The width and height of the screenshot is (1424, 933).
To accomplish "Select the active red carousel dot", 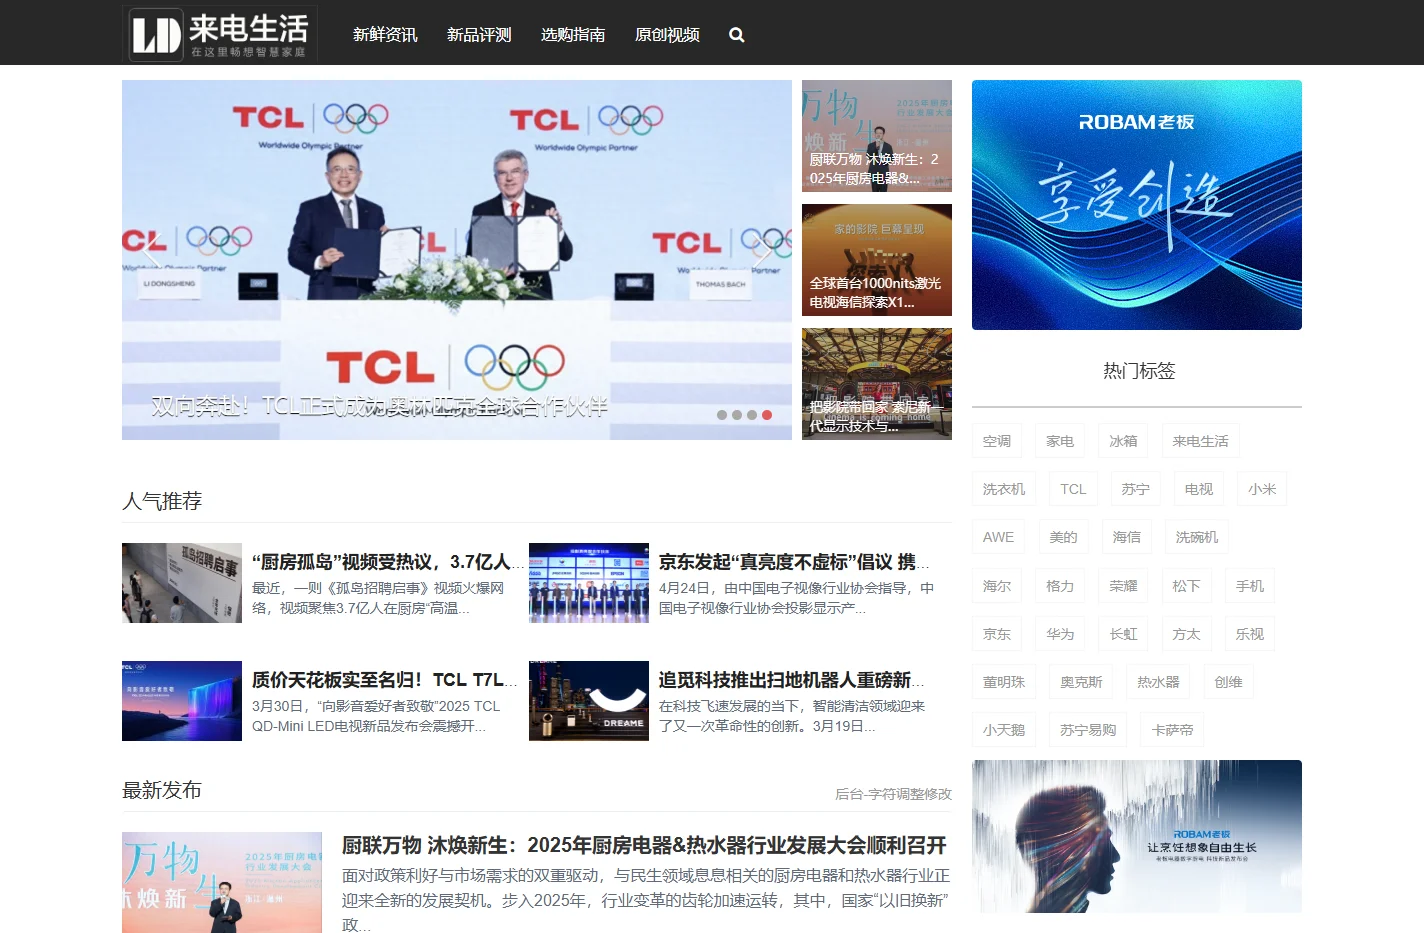I will click(x=767, y=415).
